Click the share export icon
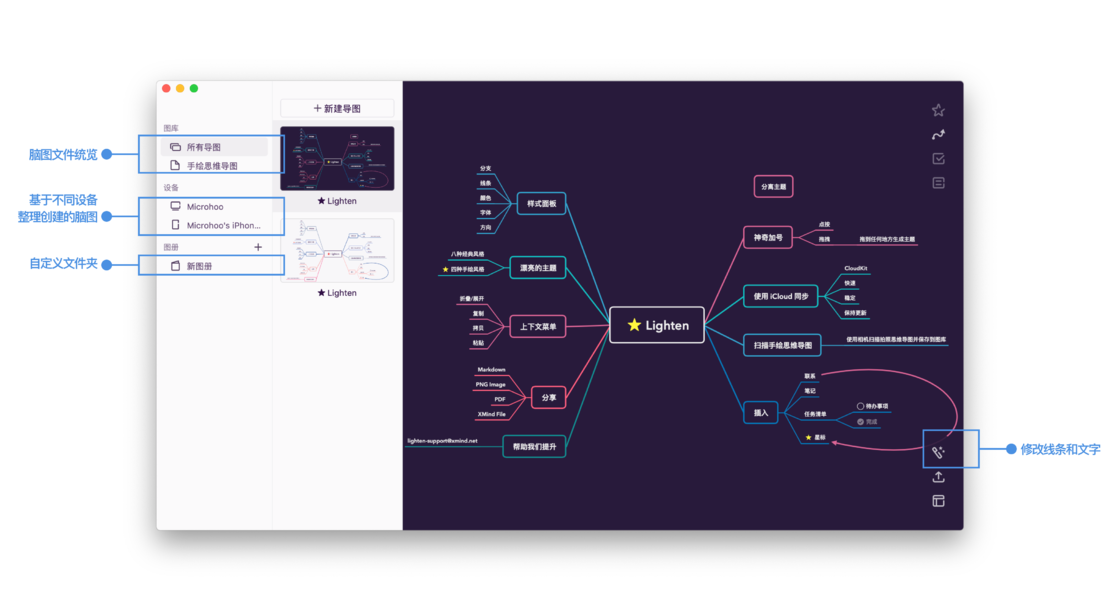This screenshot has width=1120, height=611. (x=939, y=477)
